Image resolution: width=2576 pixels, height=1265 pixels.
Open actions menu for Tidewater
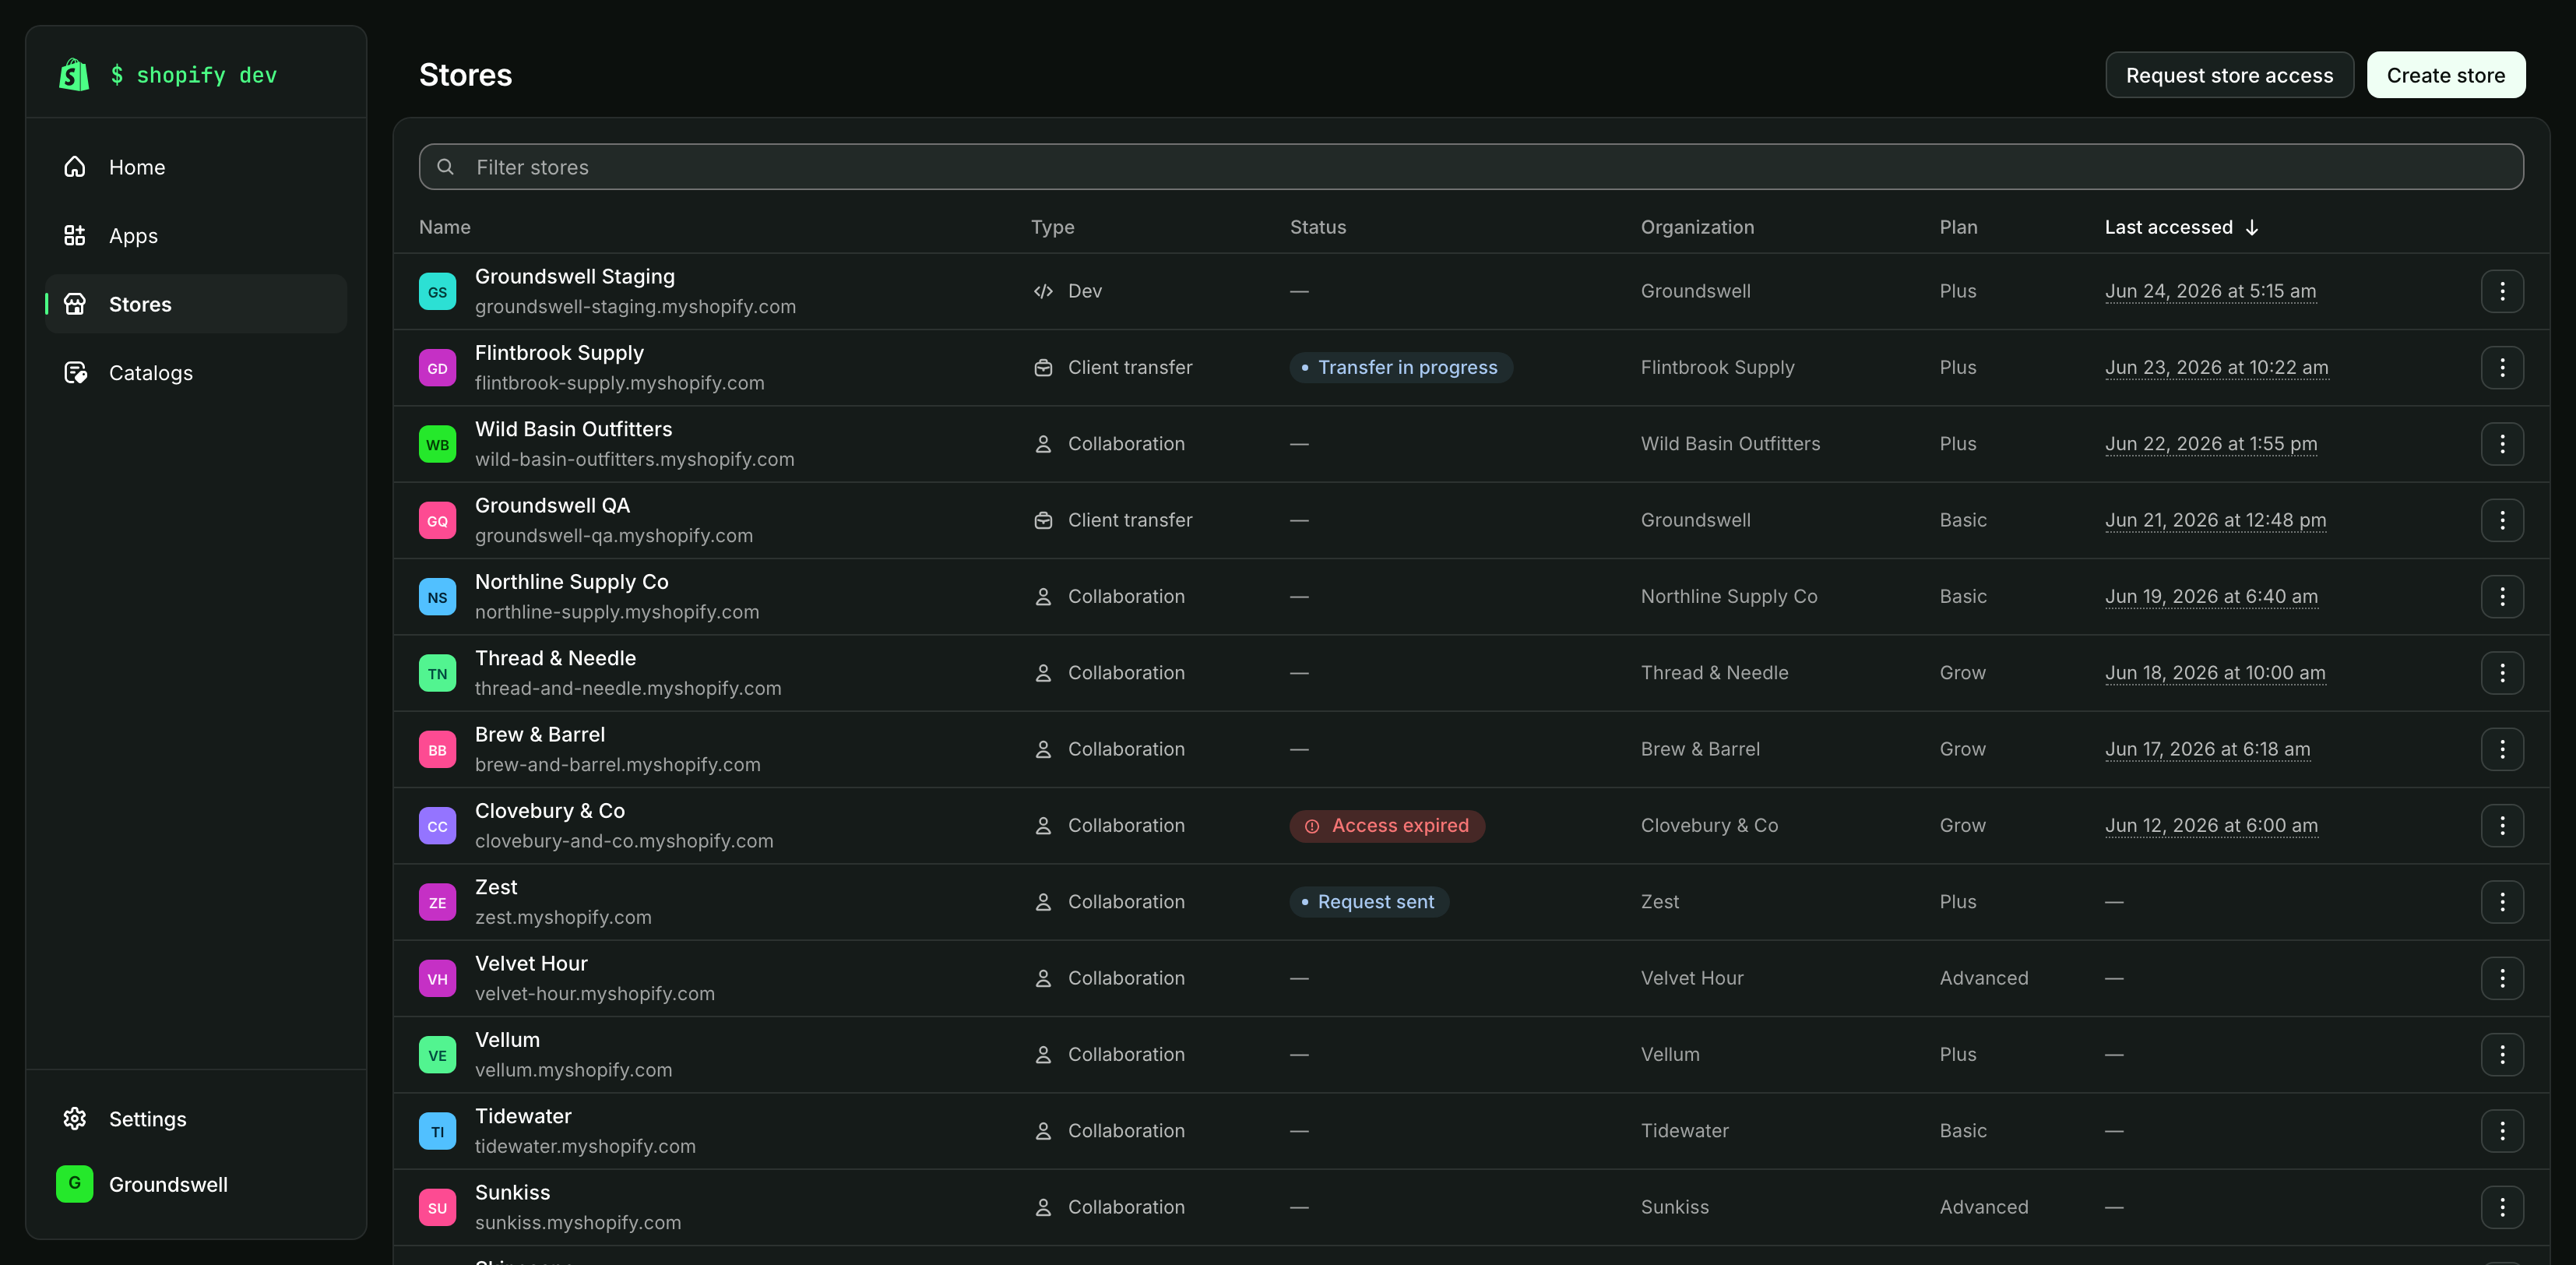click(2502, 1131)
